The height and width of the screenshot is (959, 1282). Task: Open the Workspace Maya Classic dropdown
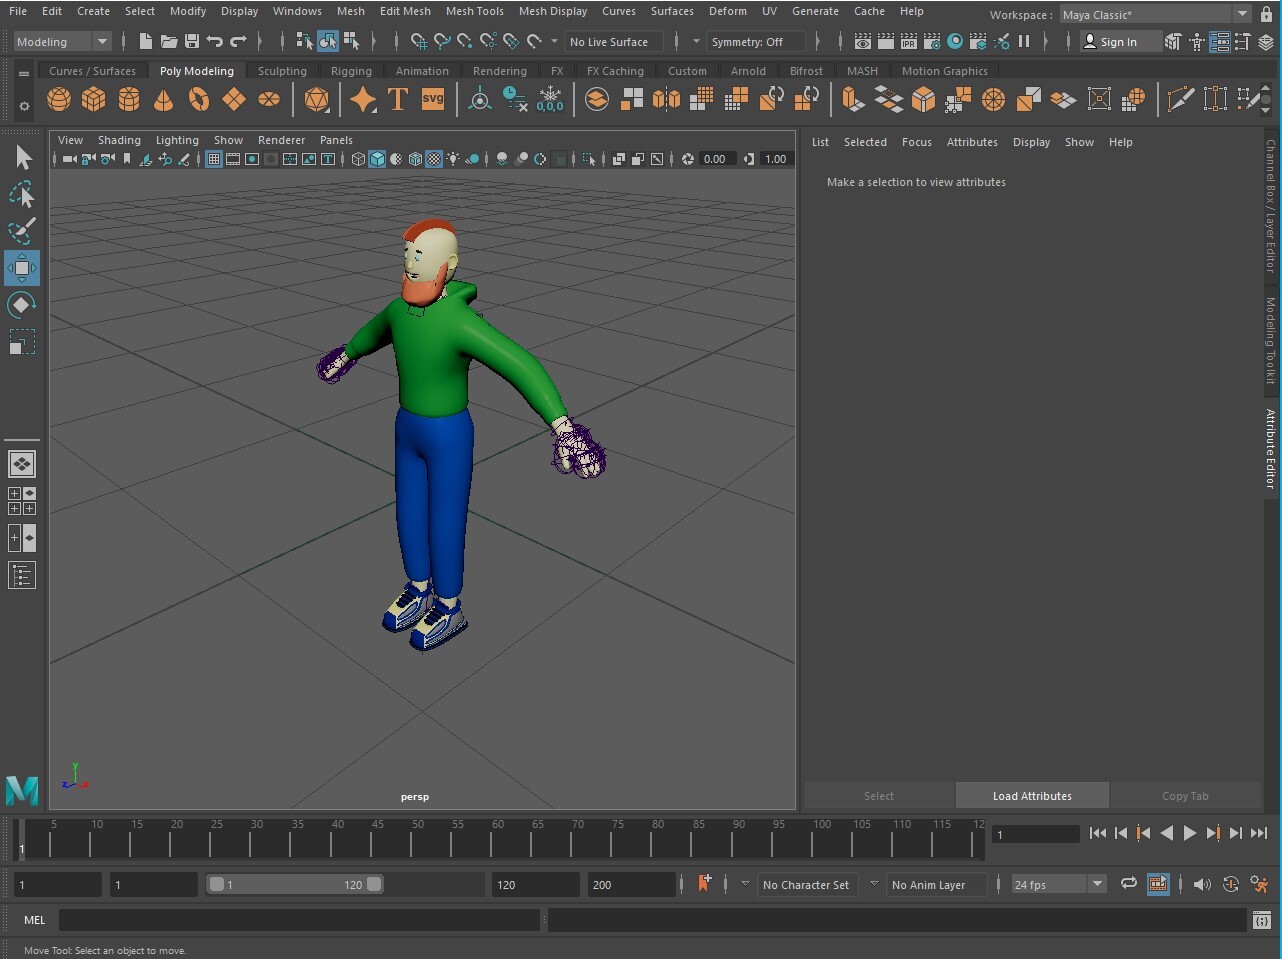tap(1155, 15)
